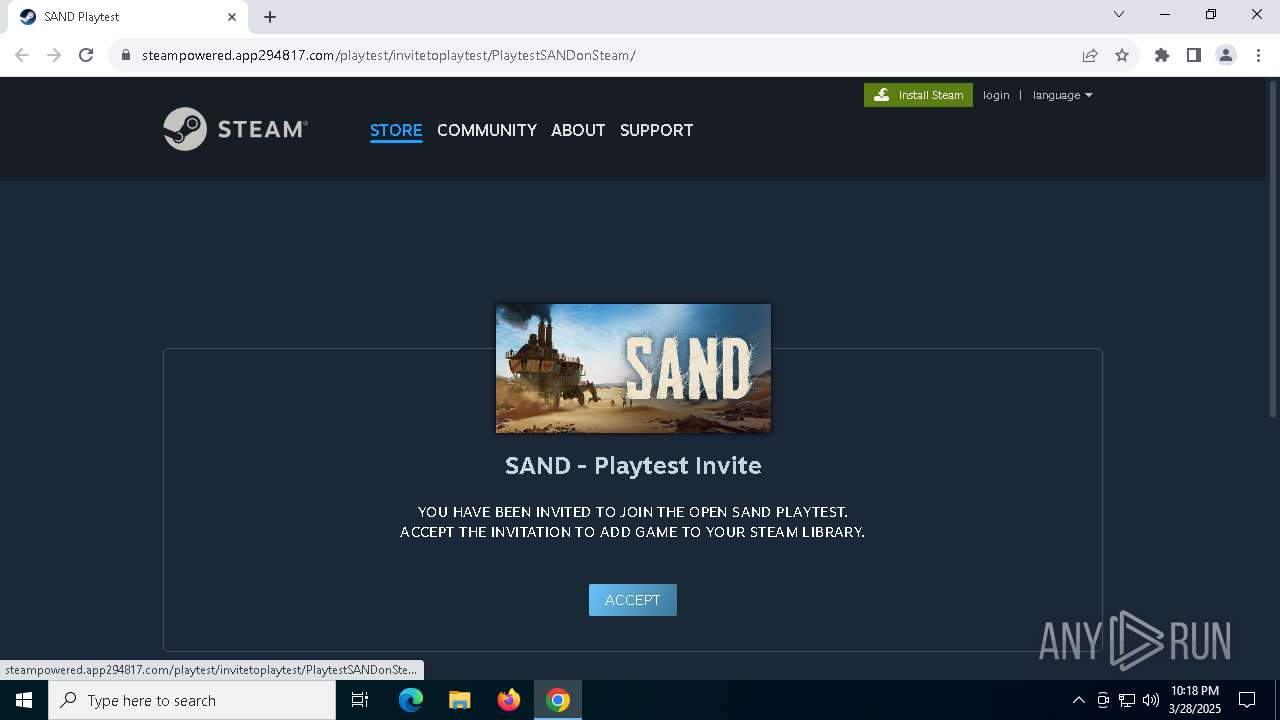
Task: Click the browser back arrow
Action: tap(22, 55)
